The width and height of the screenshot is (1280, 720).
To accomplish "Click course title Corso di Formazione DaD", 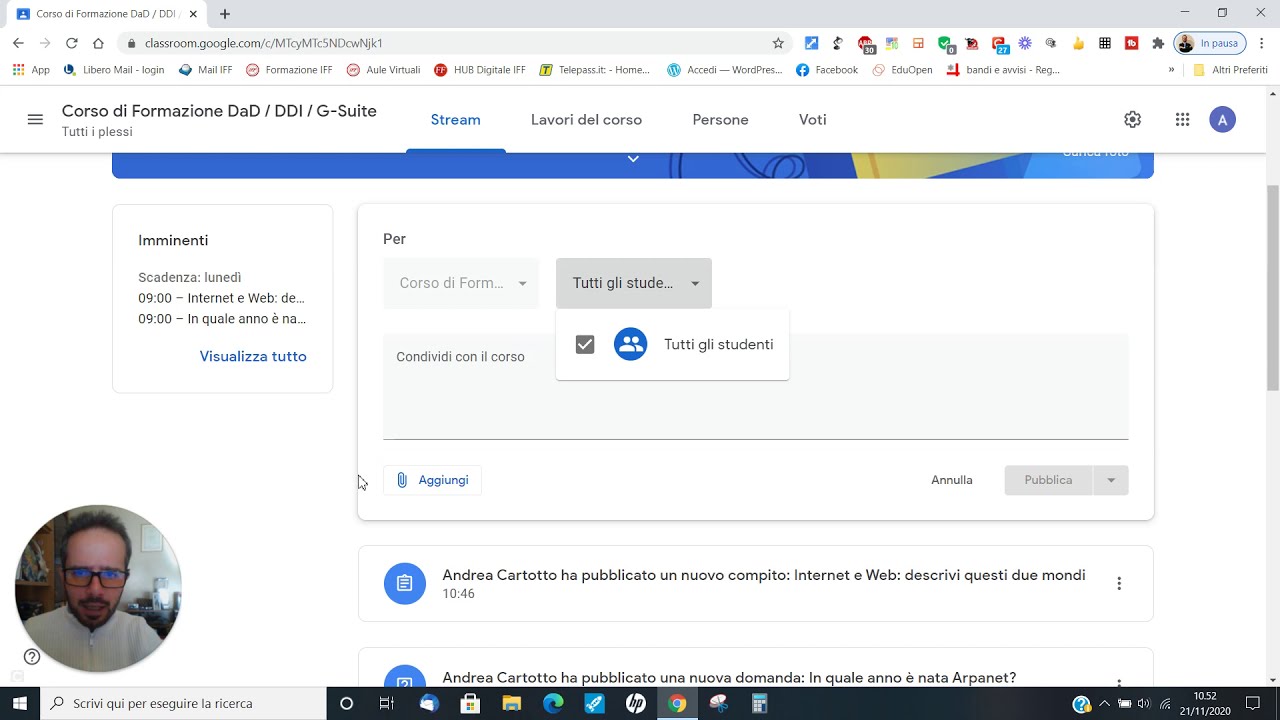I will (x=219, y=111).
